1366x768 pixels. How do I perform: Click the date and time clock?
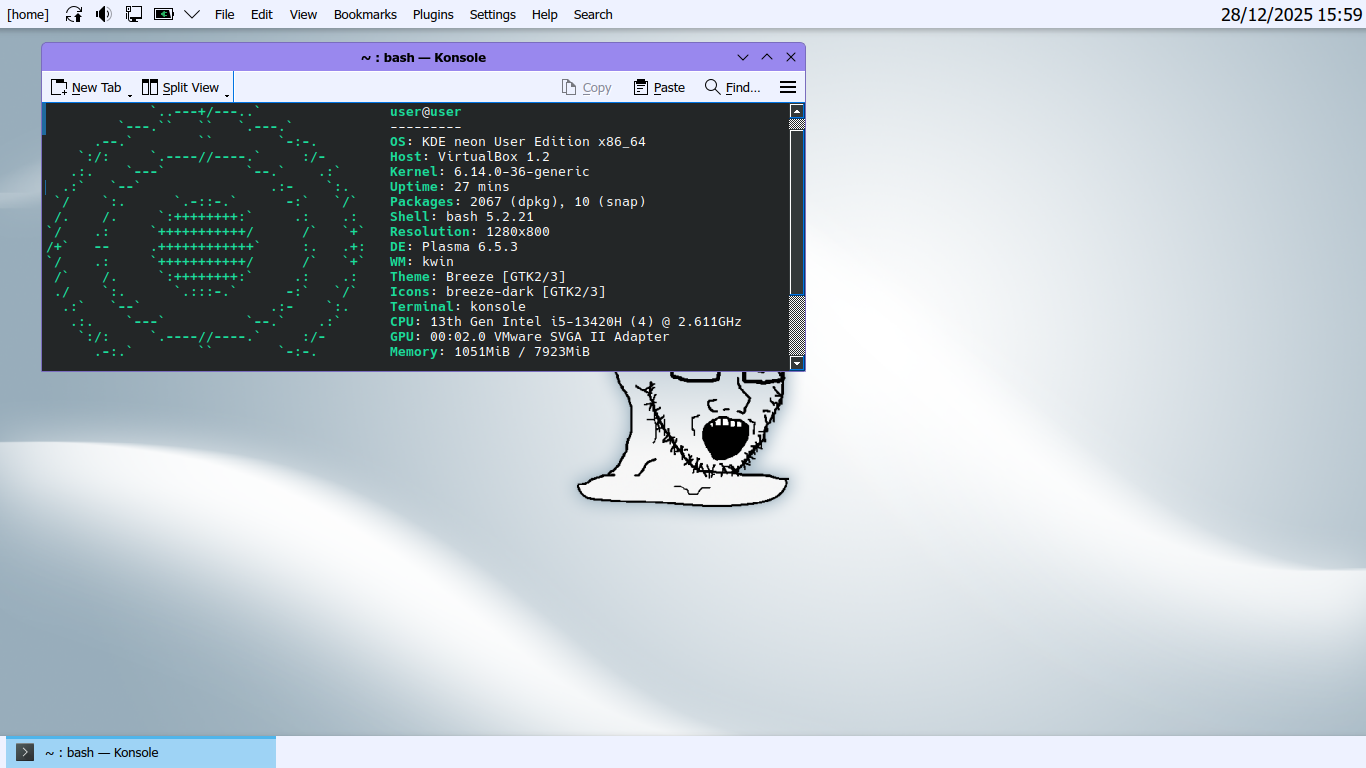(1291, 14)
